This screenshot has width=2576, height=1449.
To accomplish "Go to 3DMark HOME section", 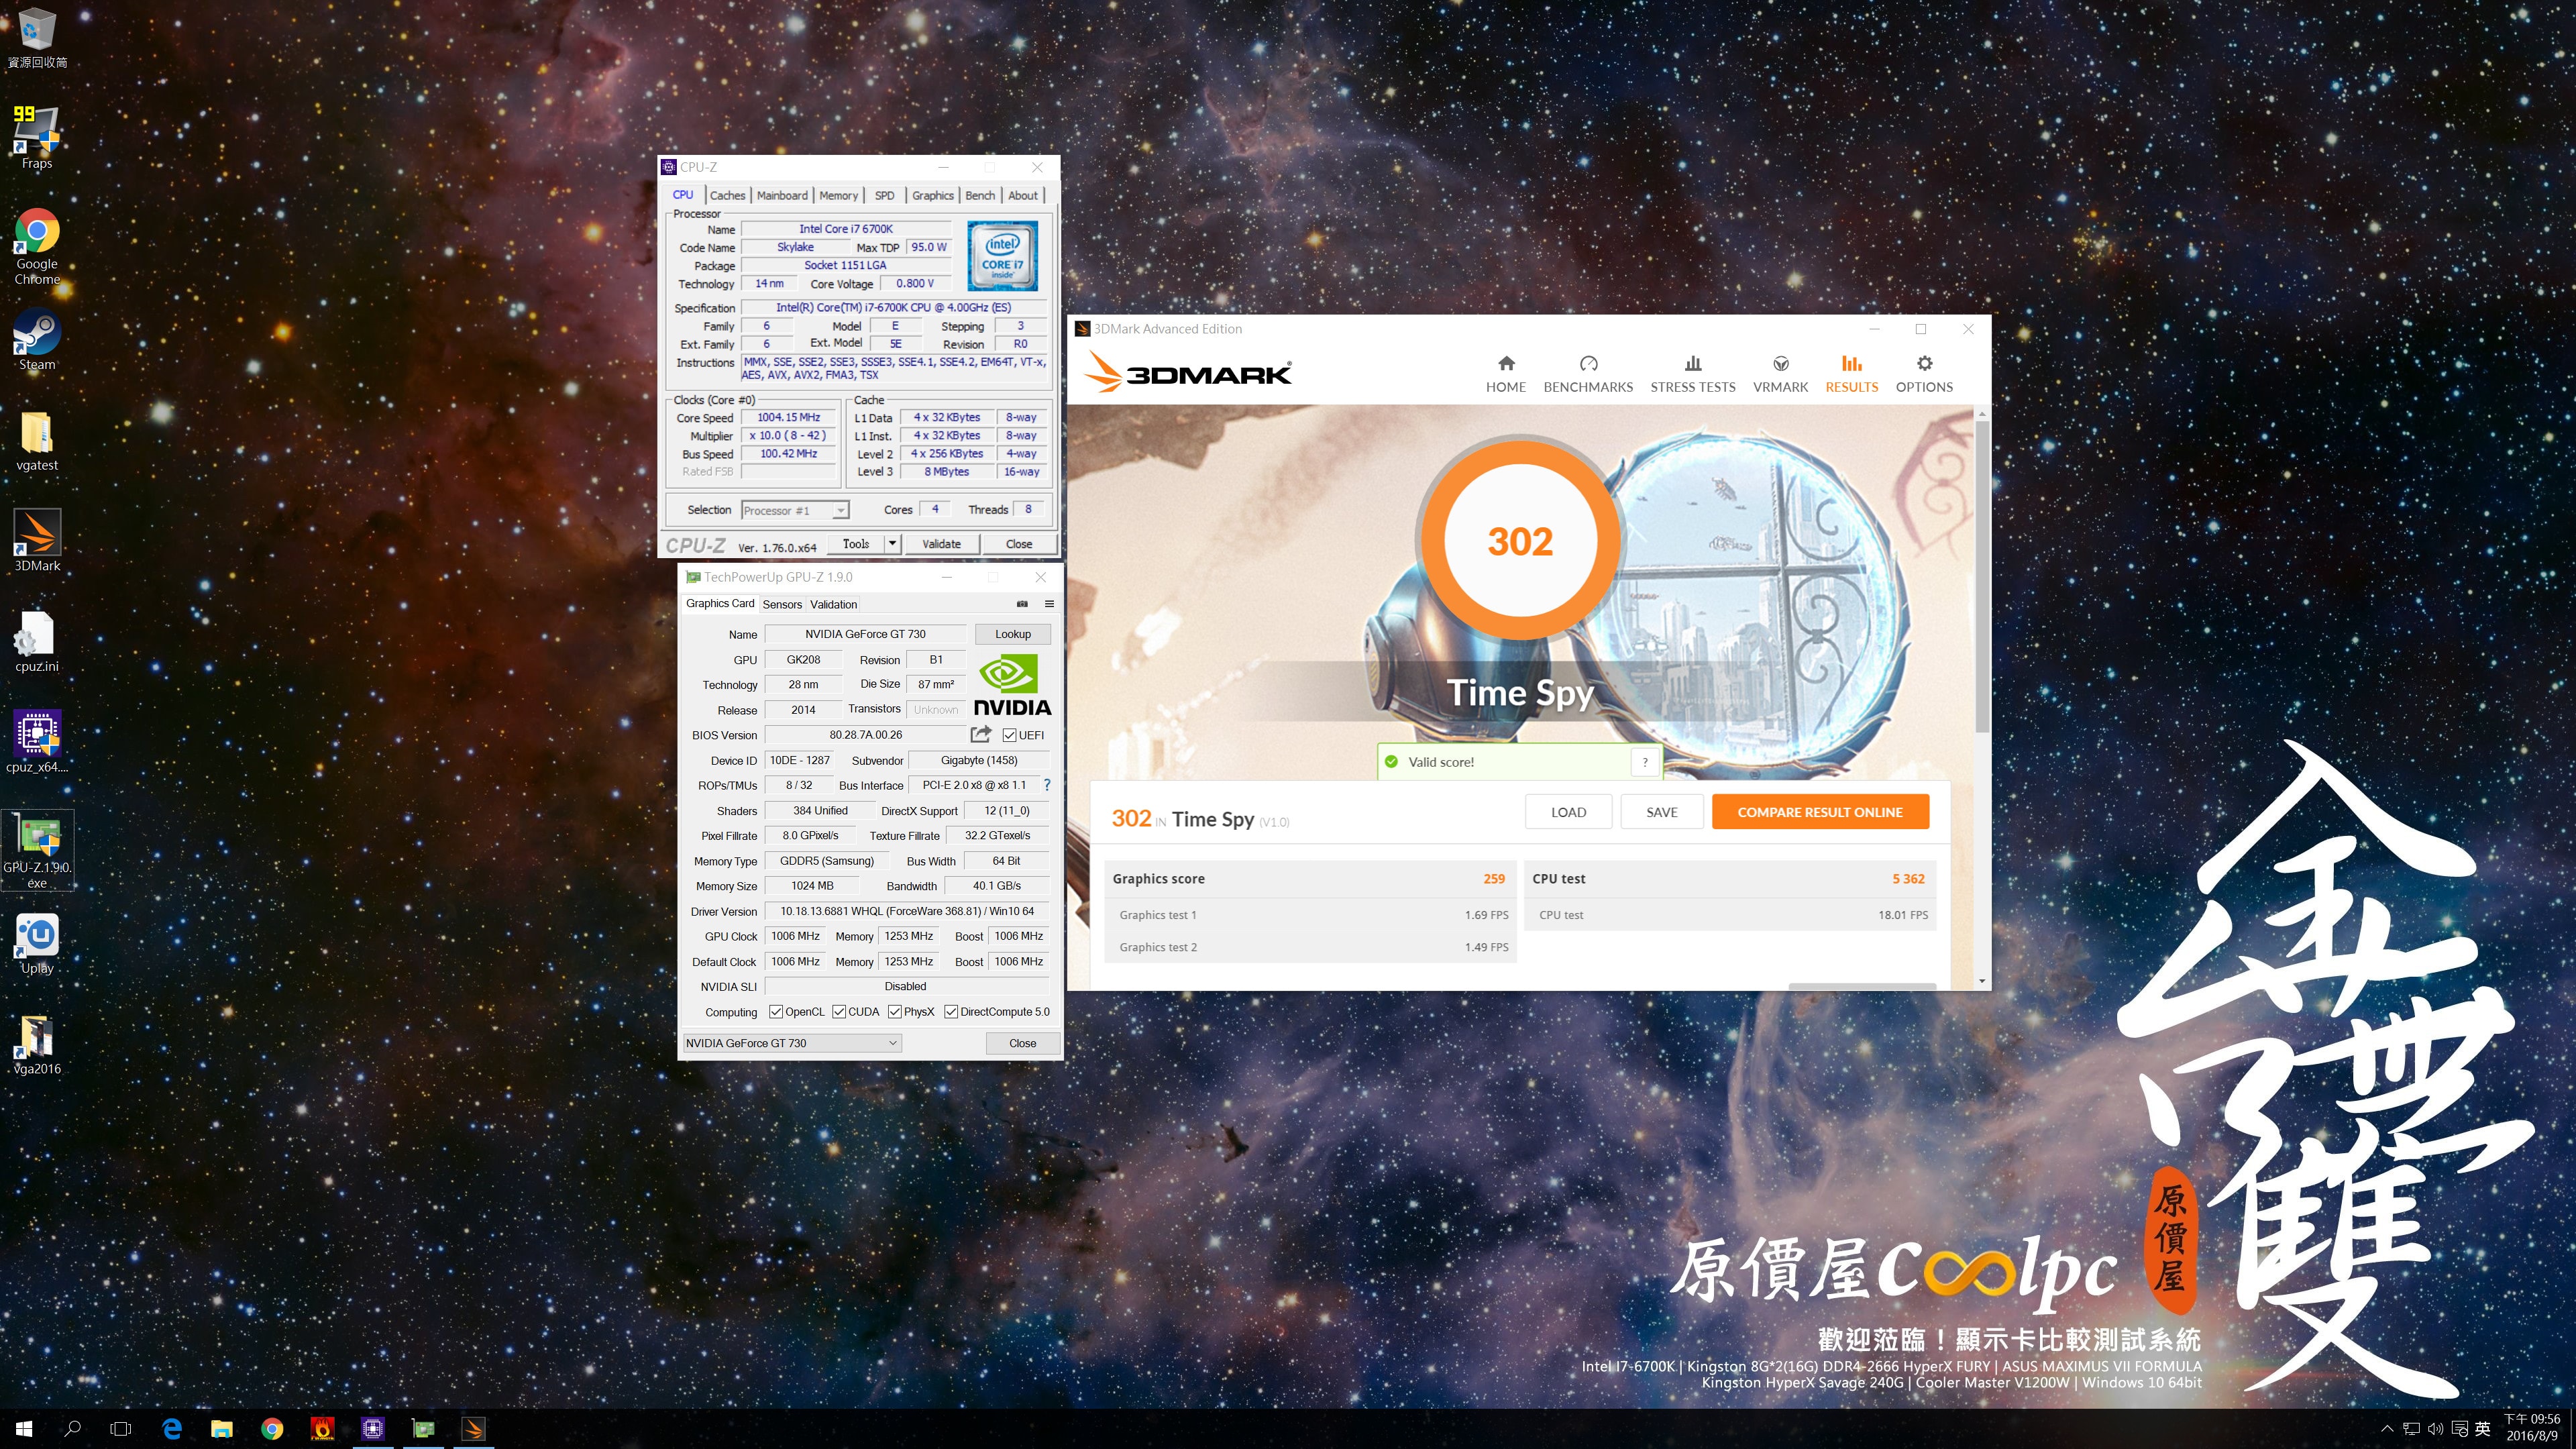I will (x=1505, y=374).
